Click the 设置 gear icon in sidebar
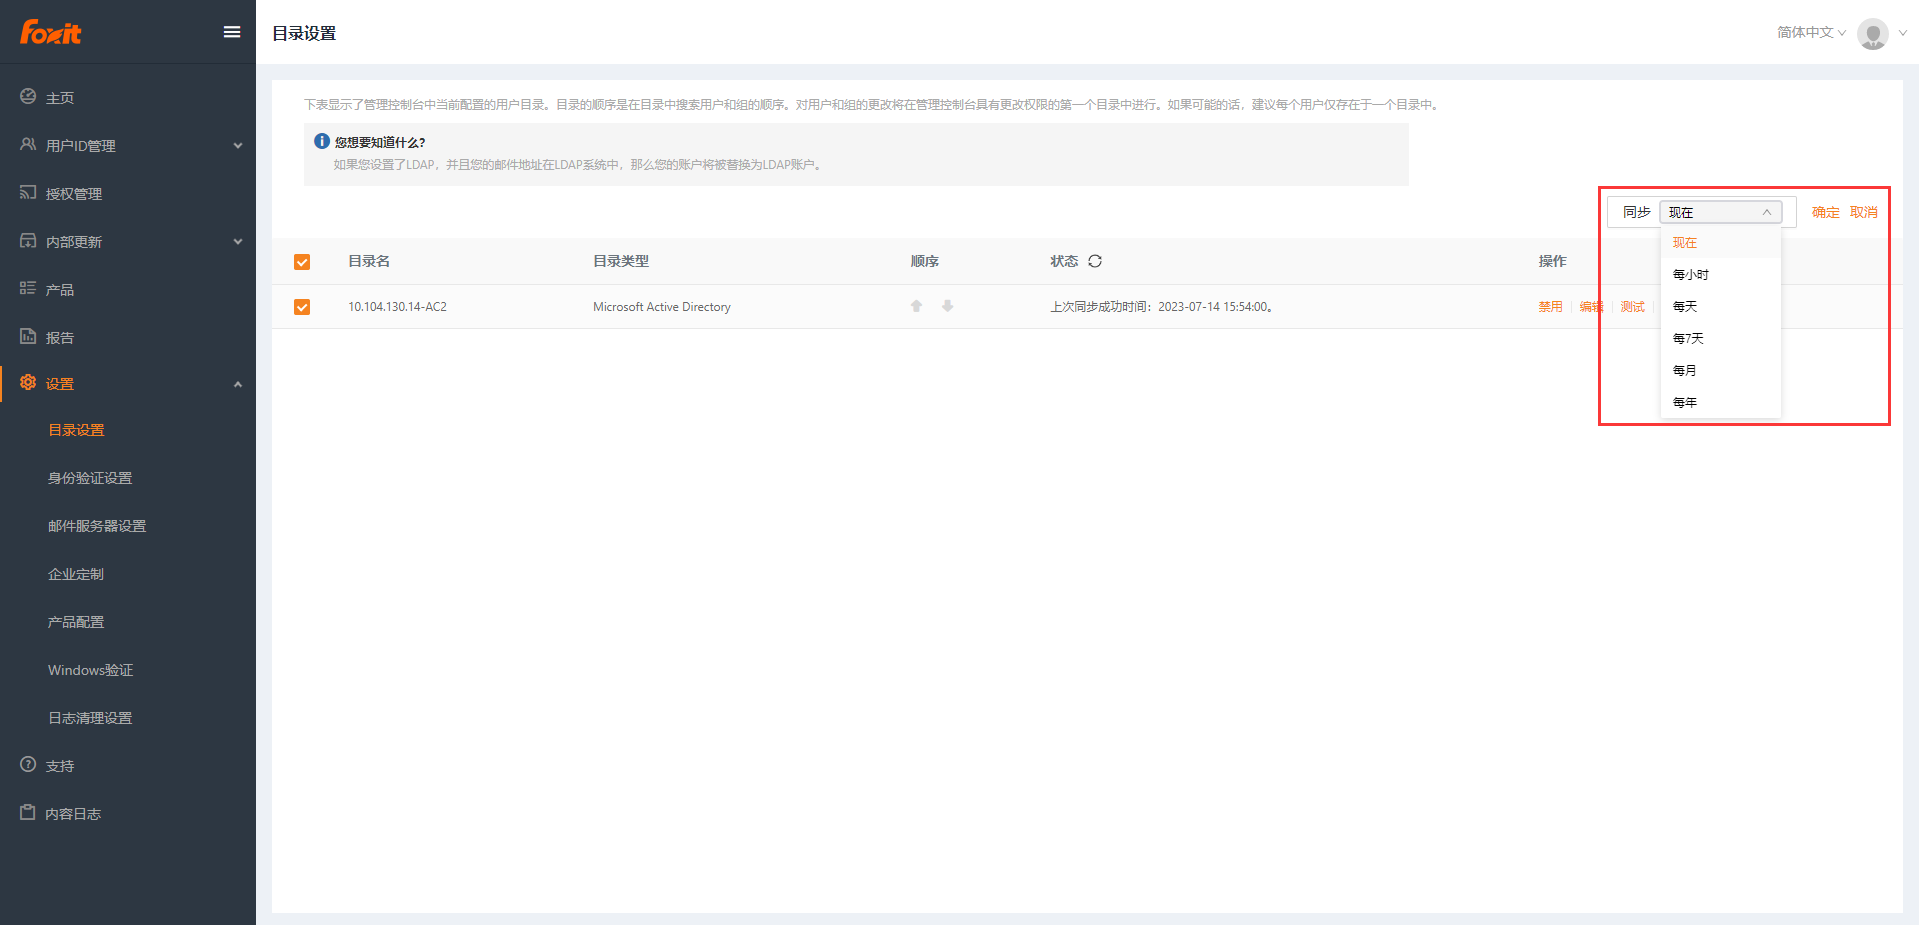The height and width of the screenshot is (925, 1920). (28, 383)
